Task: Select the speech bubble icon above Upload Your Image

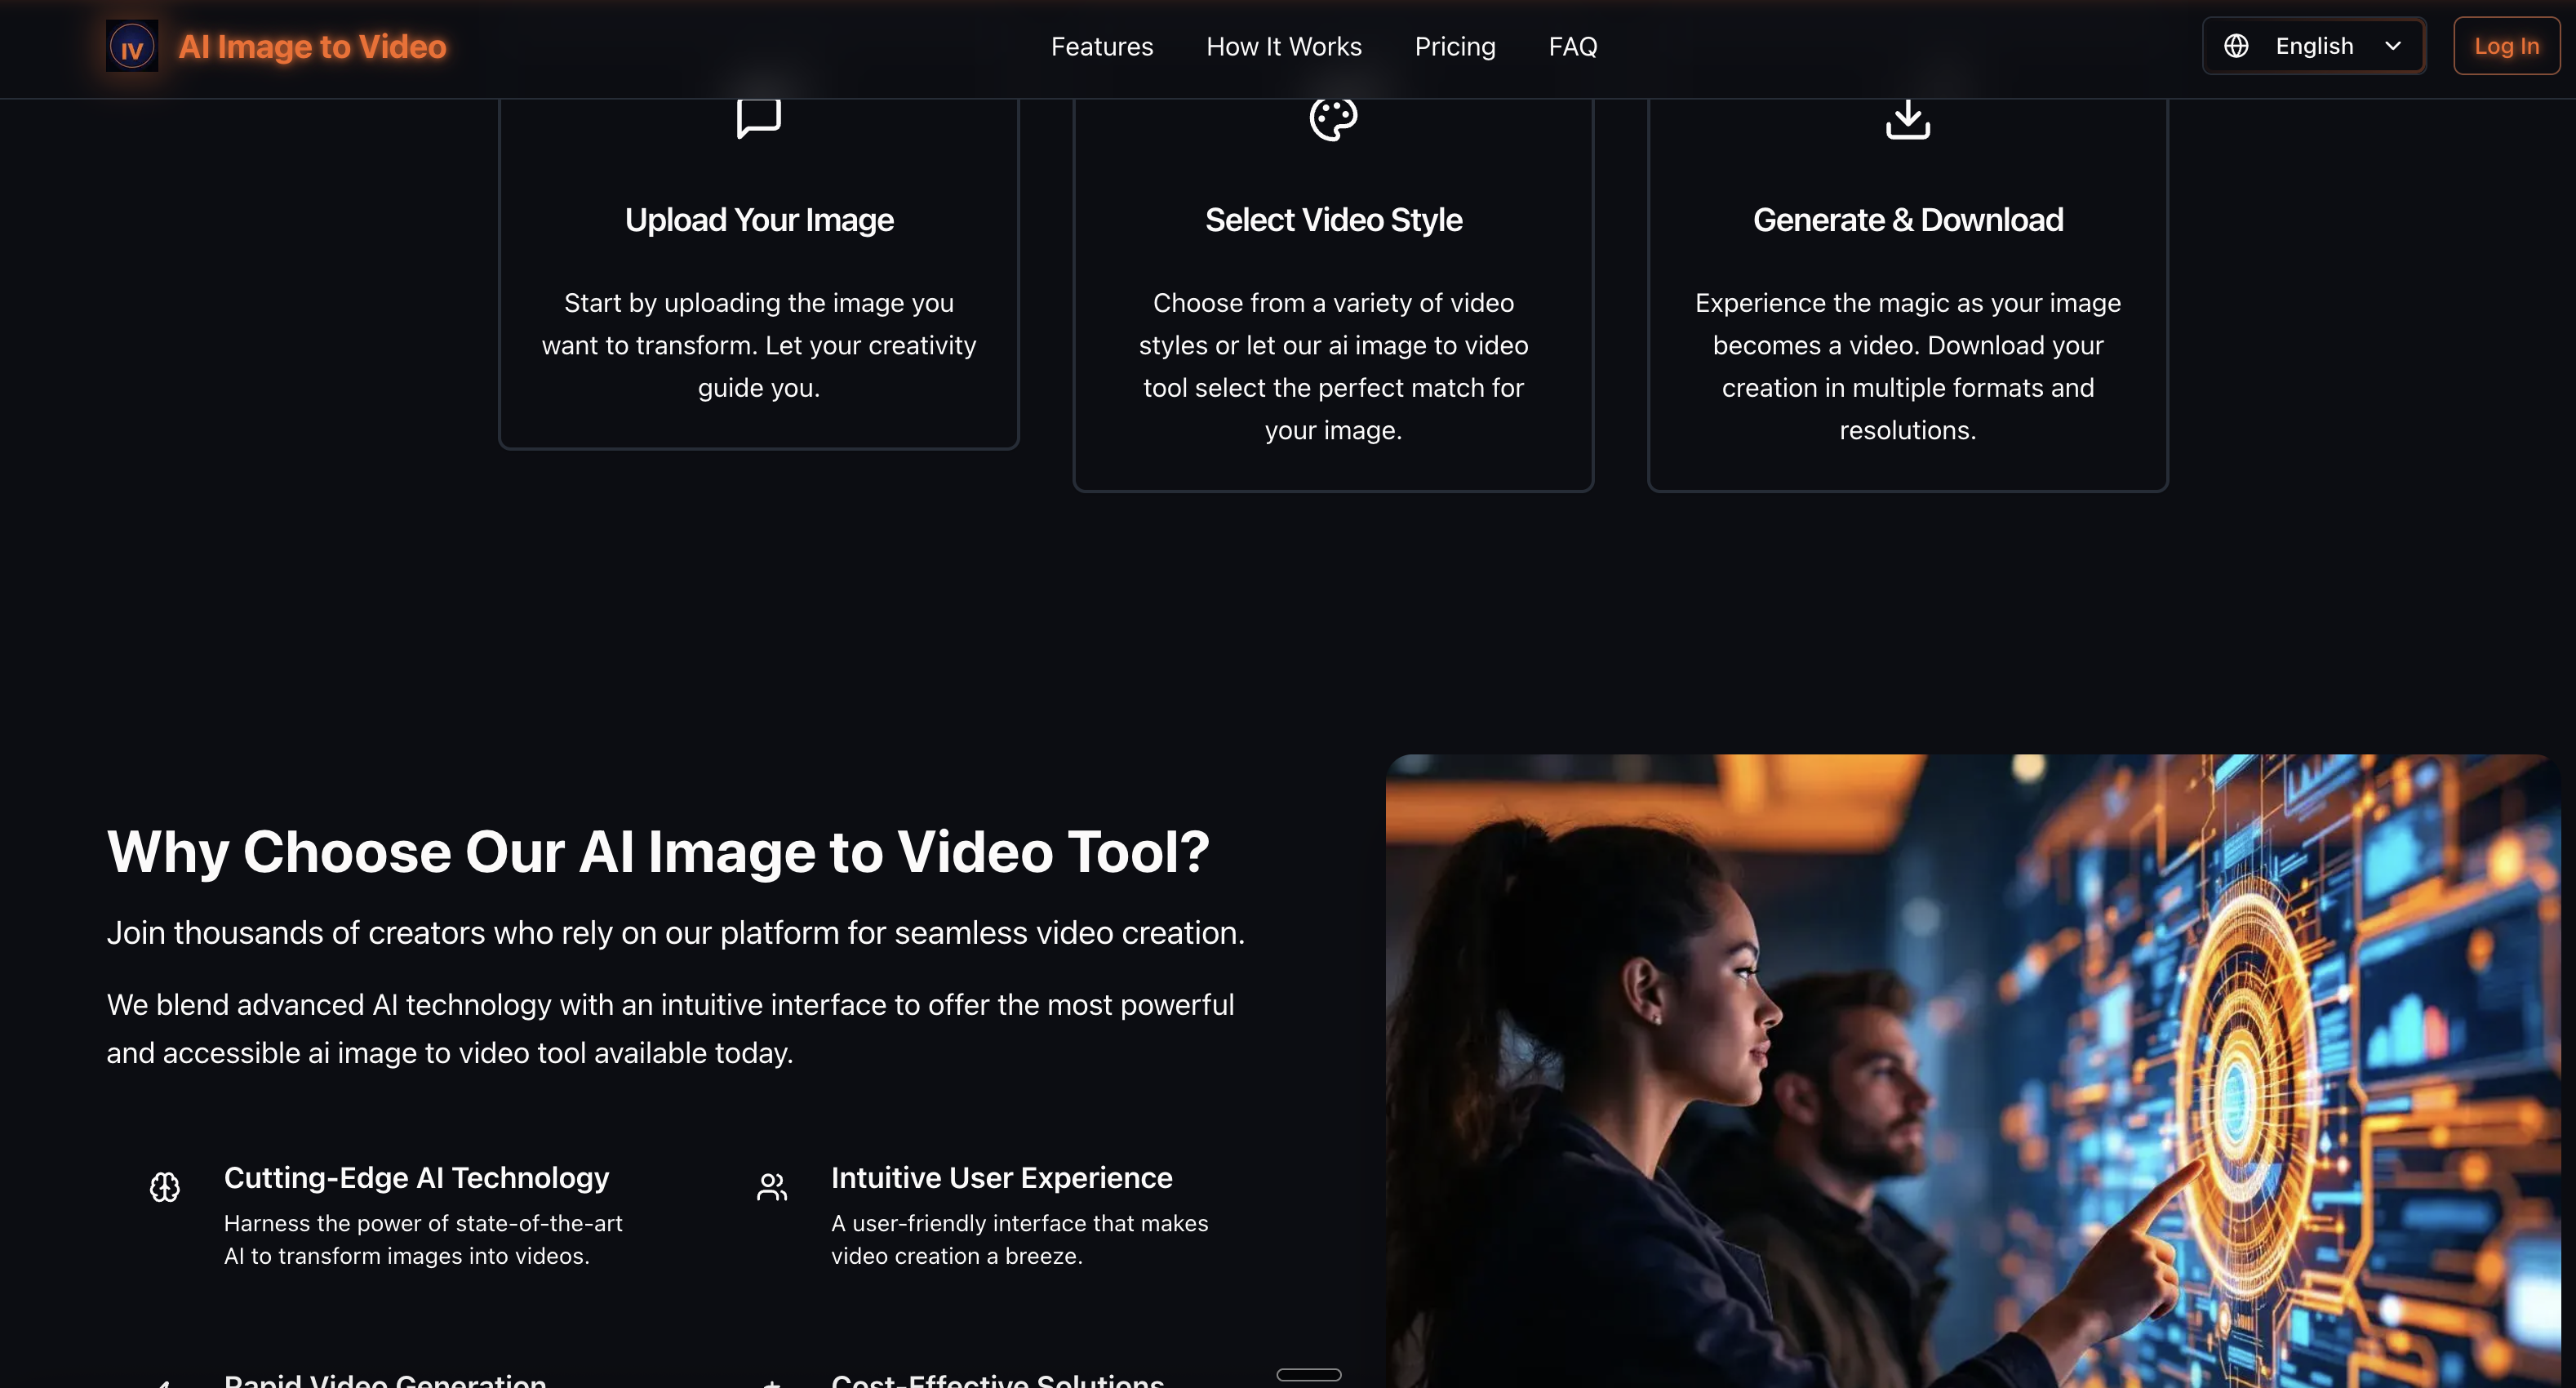Action: pos(758,117)
